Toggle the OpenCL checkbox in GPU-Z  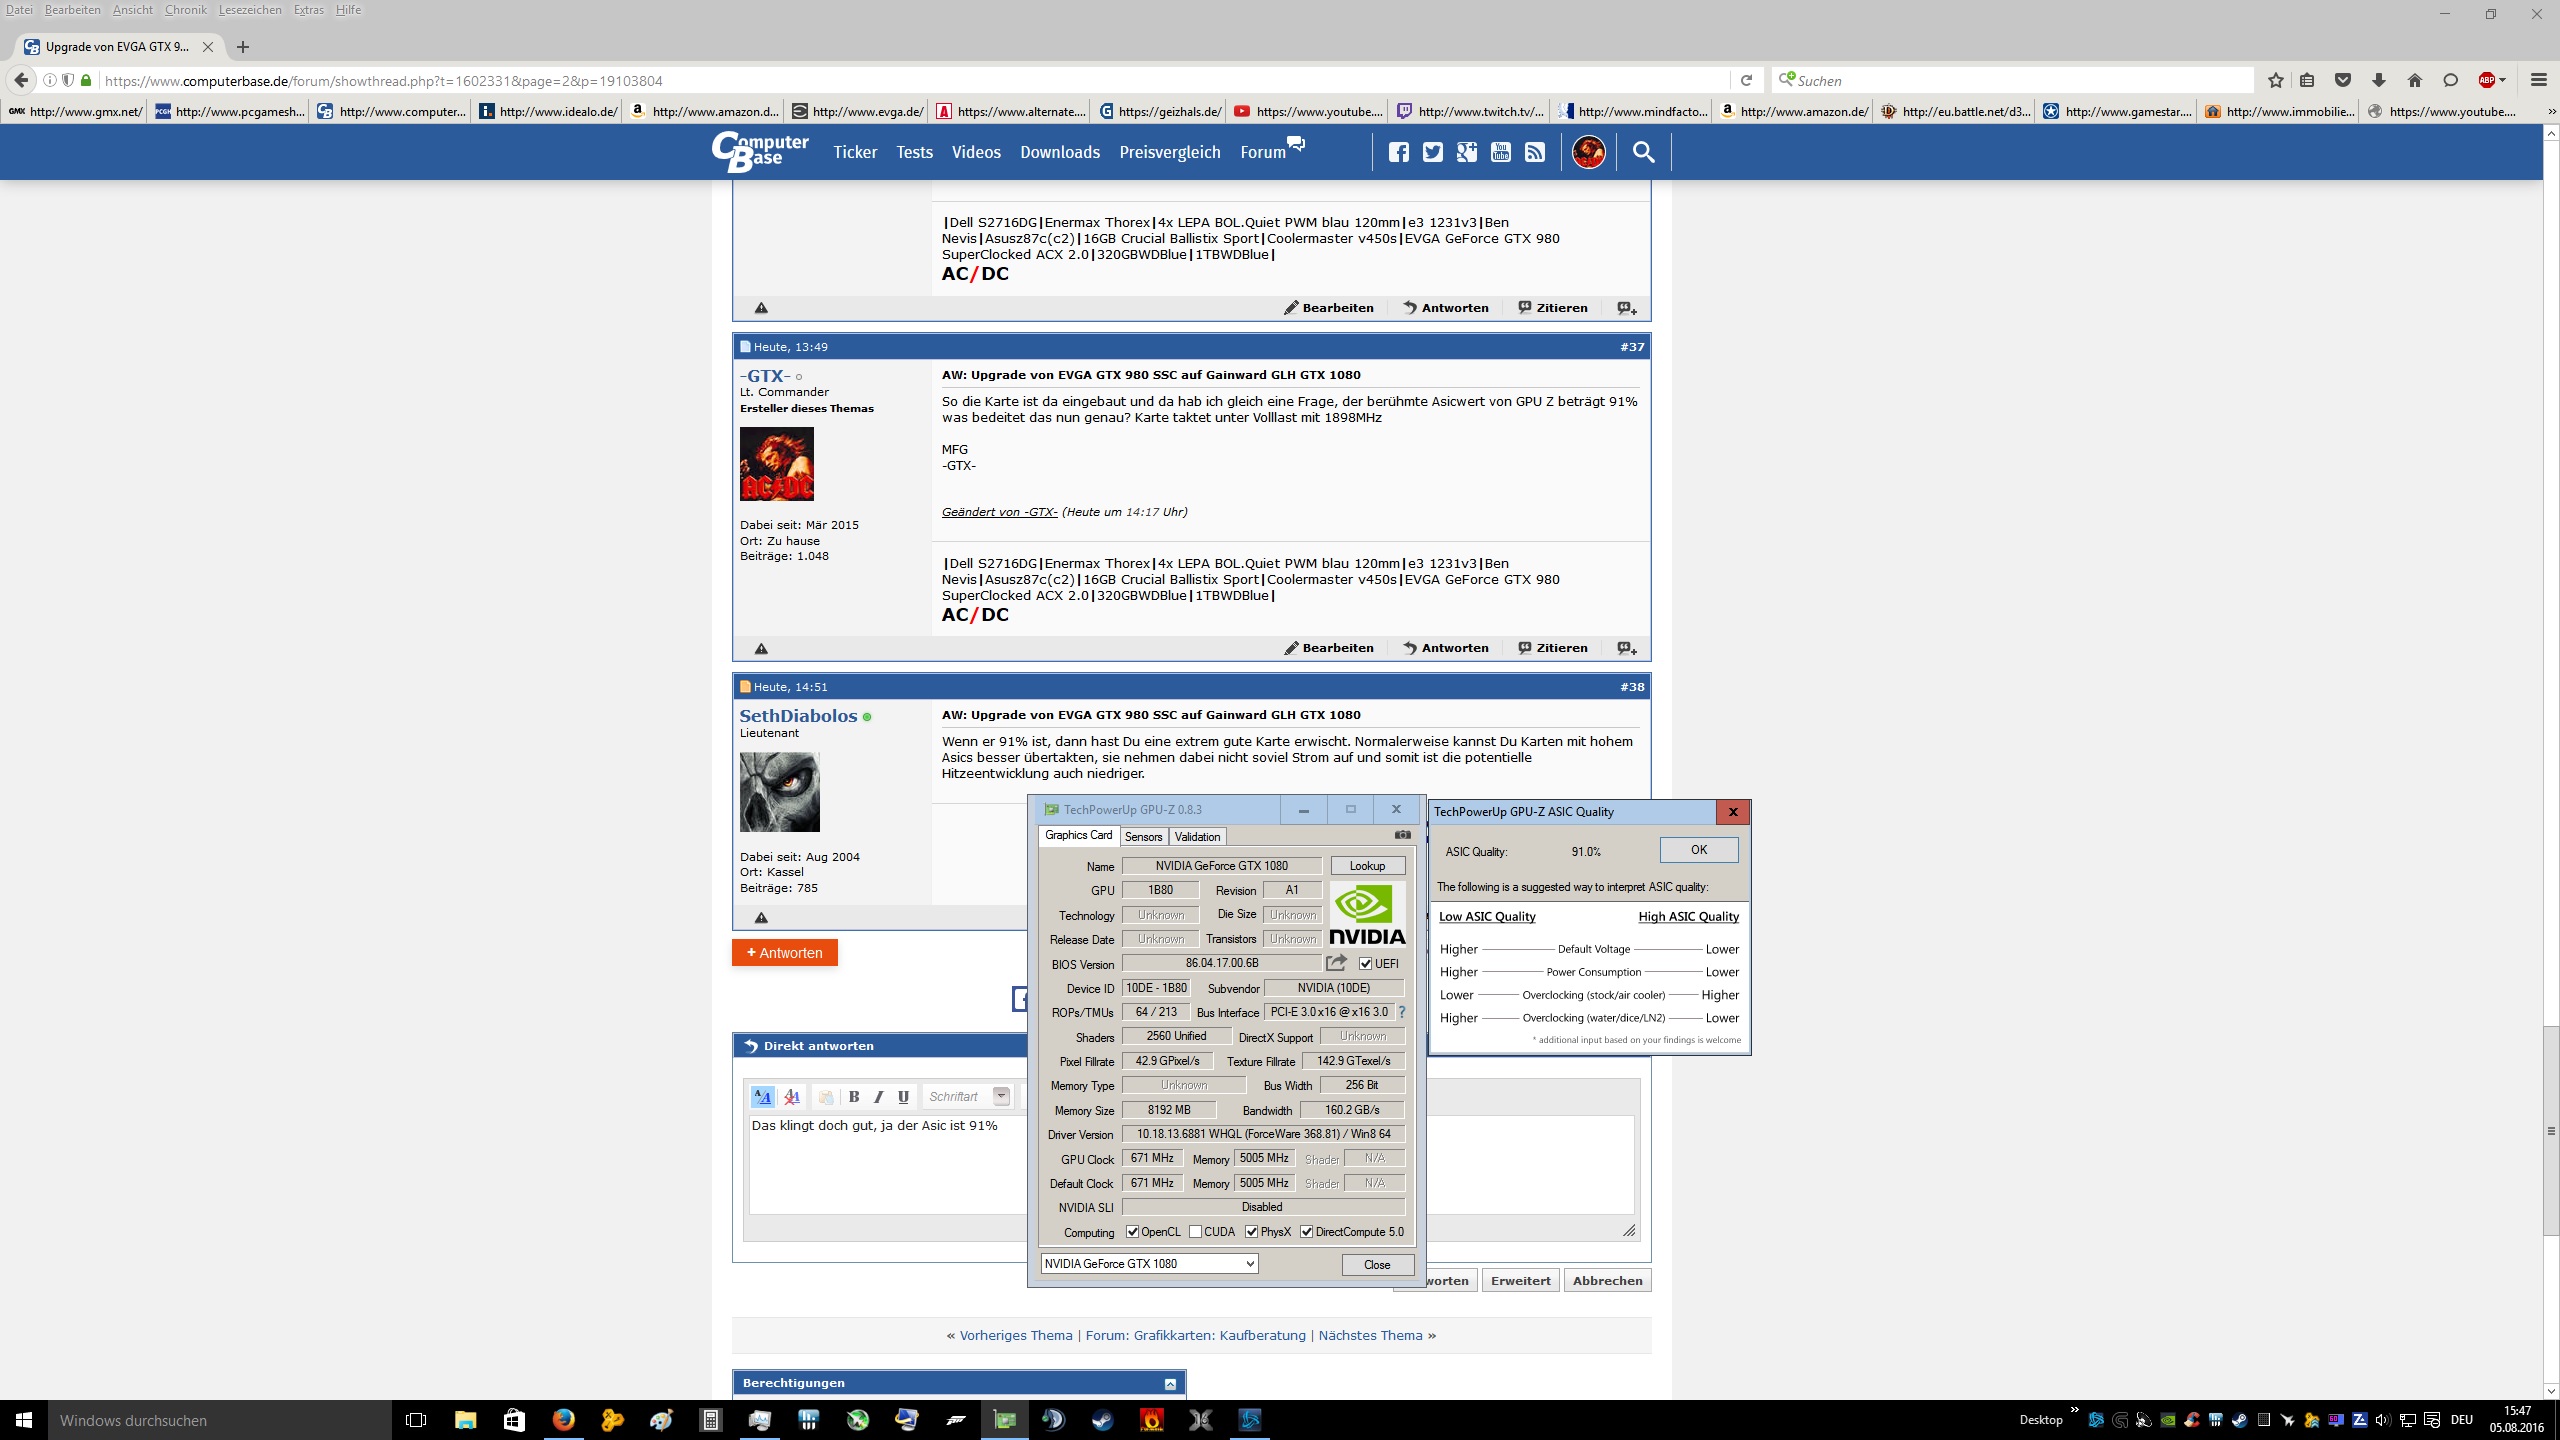coord(1132,1232)
